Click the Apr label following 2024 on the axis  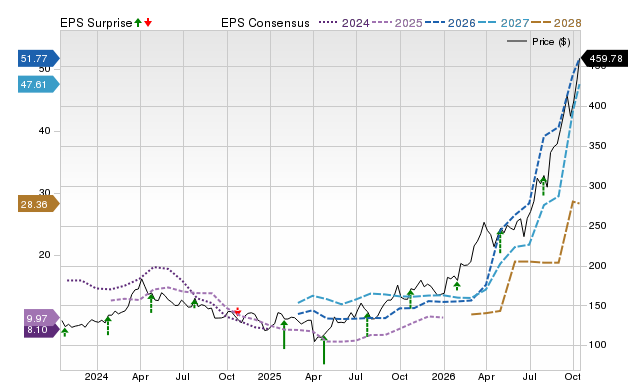coord(140,376)
